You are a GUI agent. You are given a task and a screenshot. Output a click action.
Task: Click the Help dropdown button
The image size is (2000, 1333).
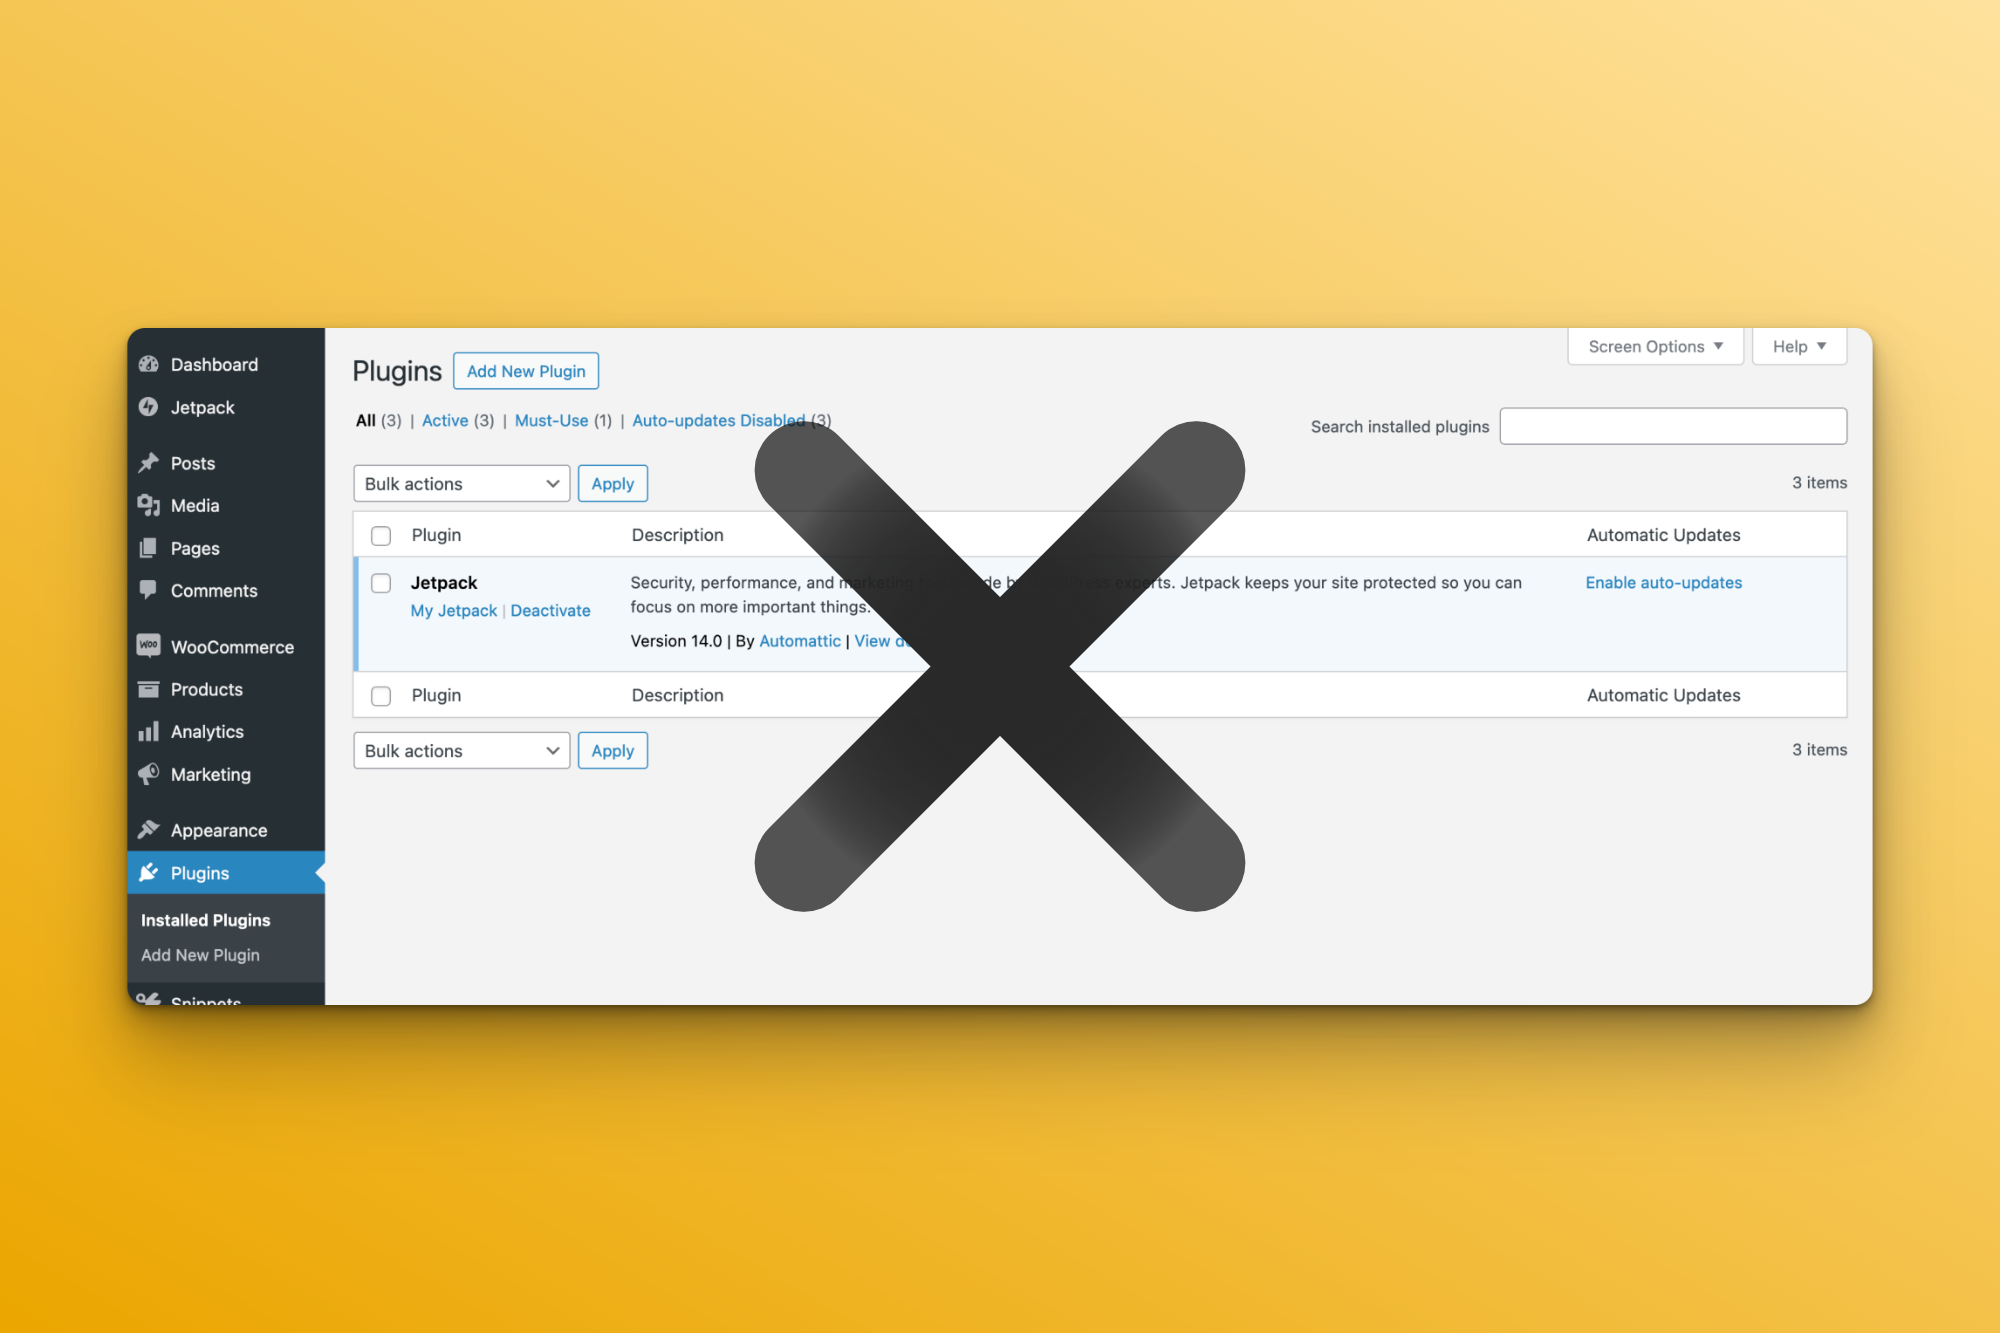pos(1799,345)
